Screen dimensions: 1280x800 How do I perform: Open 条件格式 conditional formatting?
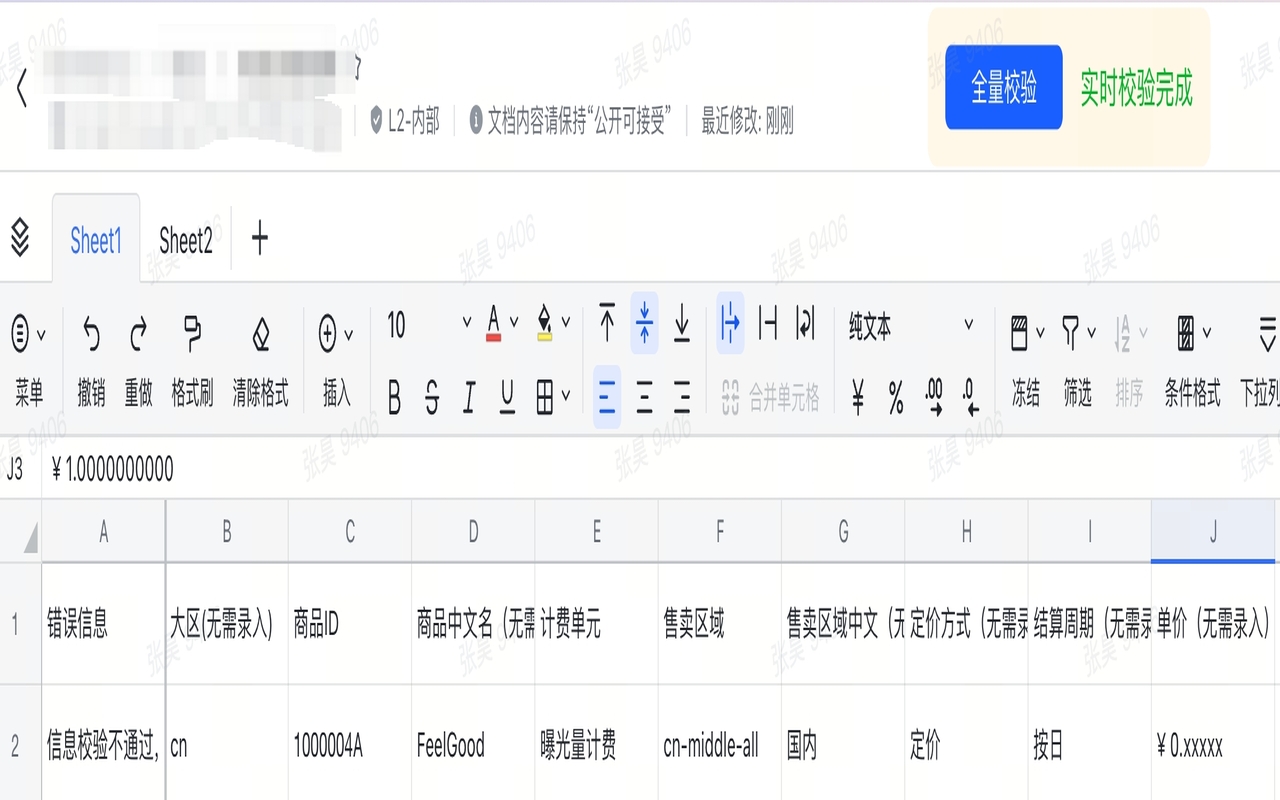coord(1192,363)
